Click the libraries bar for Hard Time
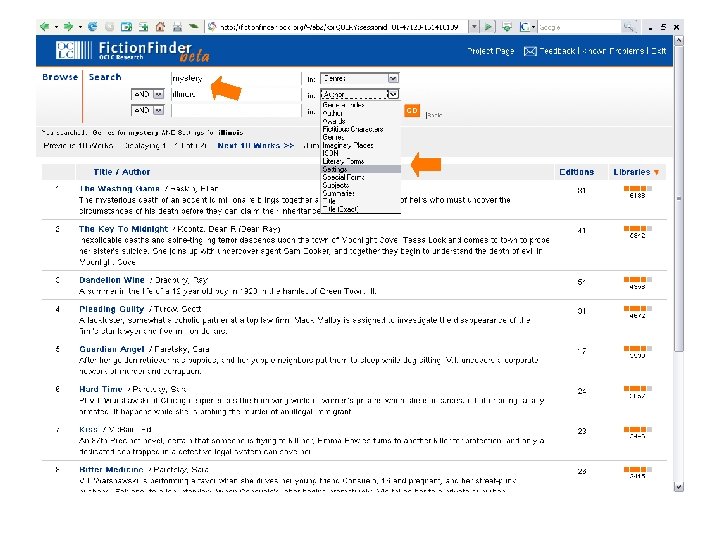Viewport: 720px width, 540px height. 637,389
